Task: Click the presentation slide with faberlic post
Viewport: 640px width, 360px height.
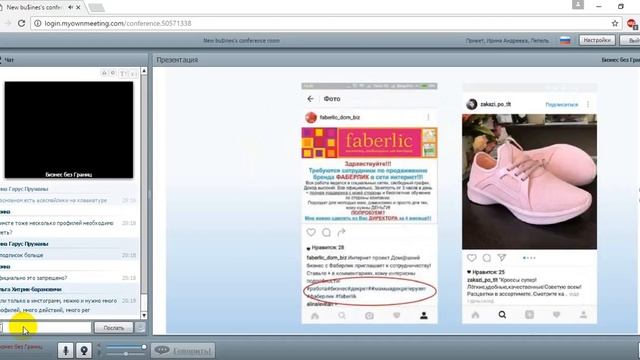Action: 369,203
